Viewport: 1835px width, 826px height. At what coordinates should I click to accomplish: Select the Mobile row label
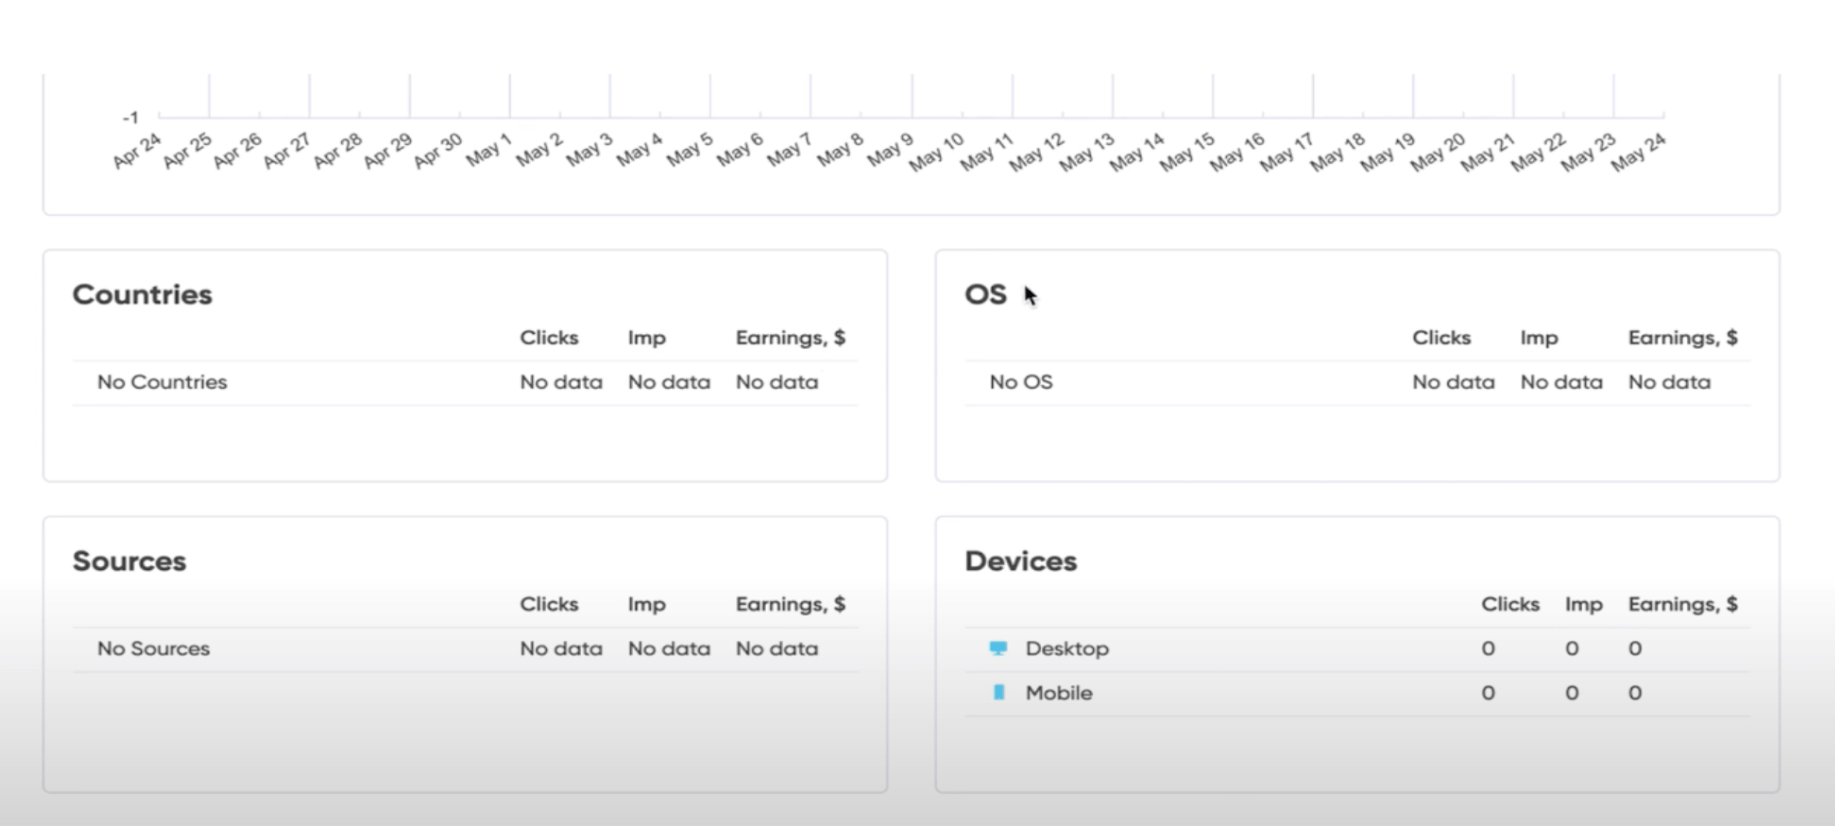pos(1058,693)
